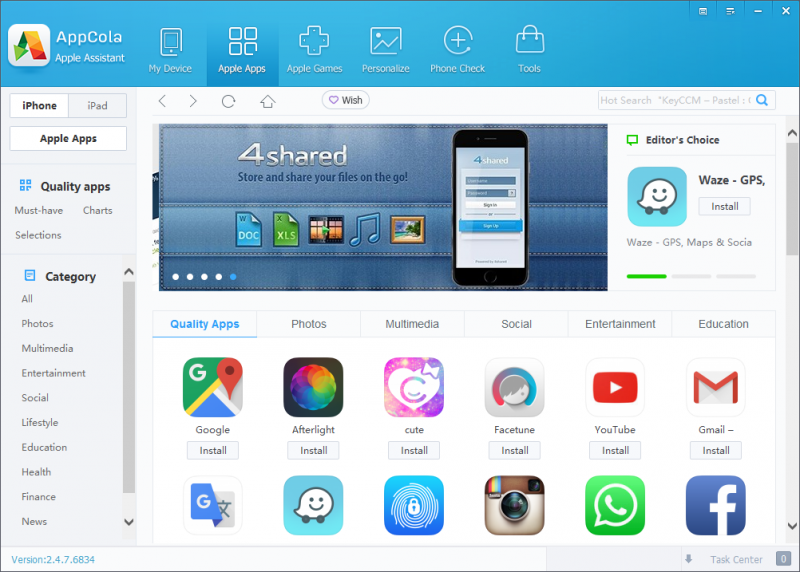Switch to the Multimedia tab
Image resolution: width=800 pixels, height=572 pixels.
click(412, 324)
